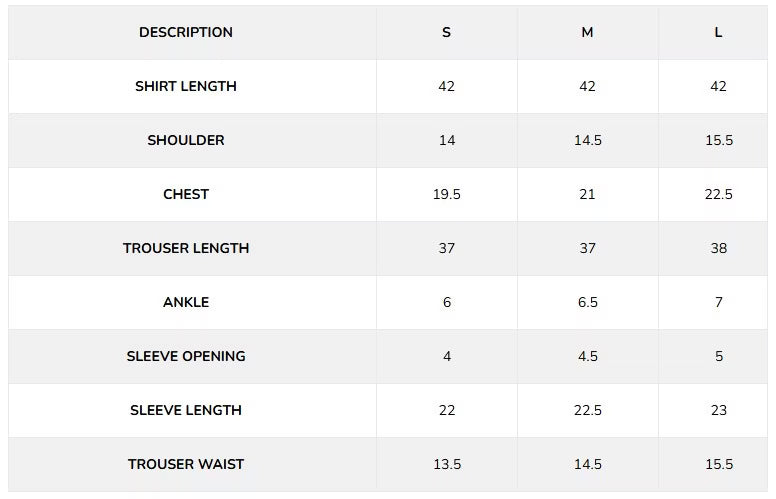This screenshot has width=776, height=499.
Task: Click the SHIRT LENGTH row label
Action: [186, 86]
